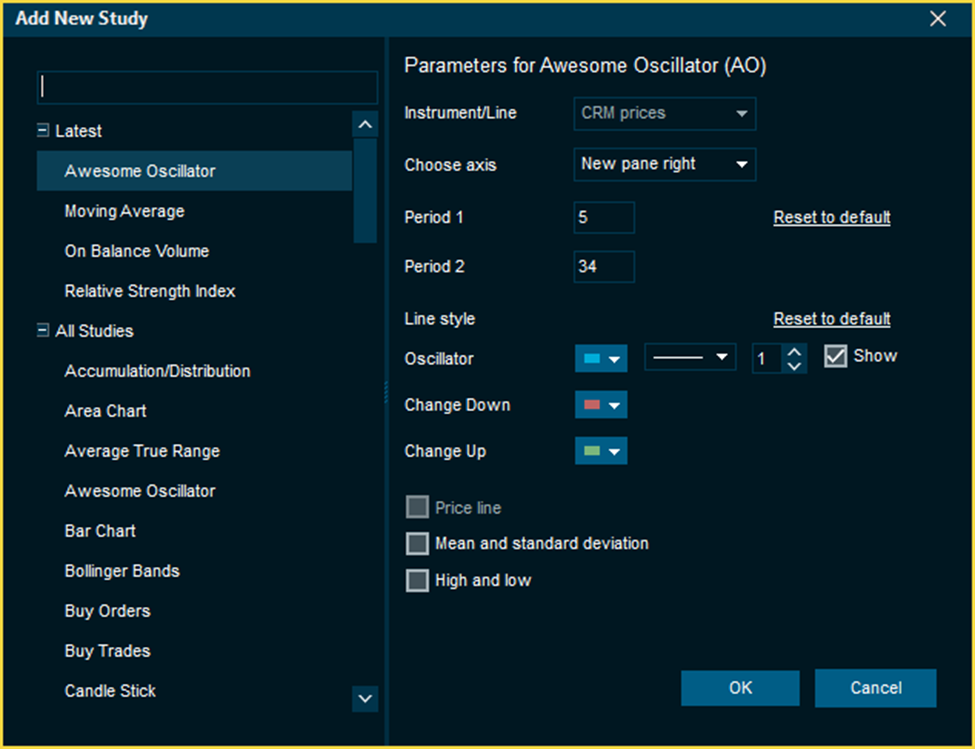Open the Instrument/Line CRM prices dropdown

pos(664,114)
